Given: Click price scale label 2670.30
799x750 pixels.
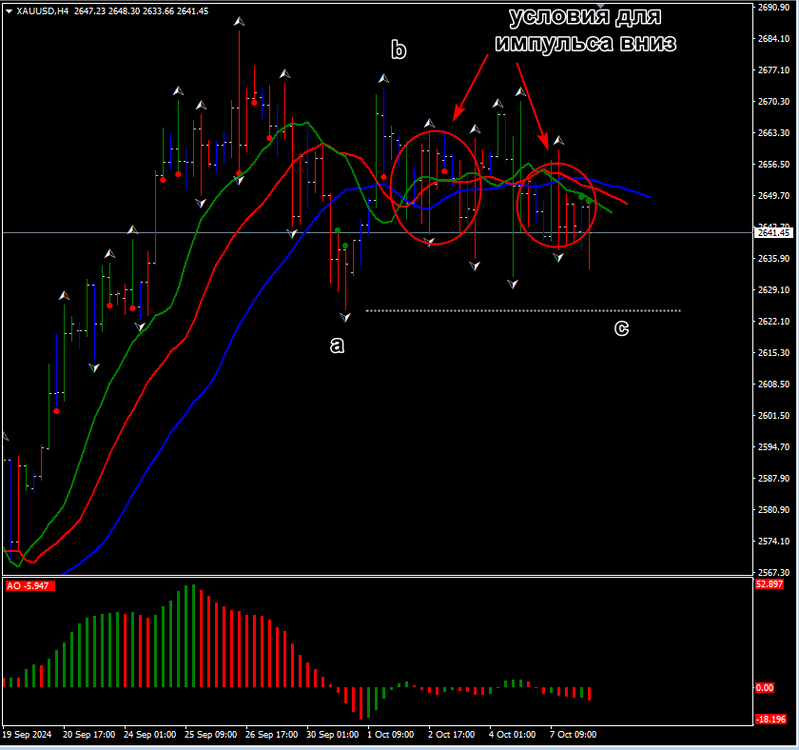Looking at the screenshot, I should [774, 102].
